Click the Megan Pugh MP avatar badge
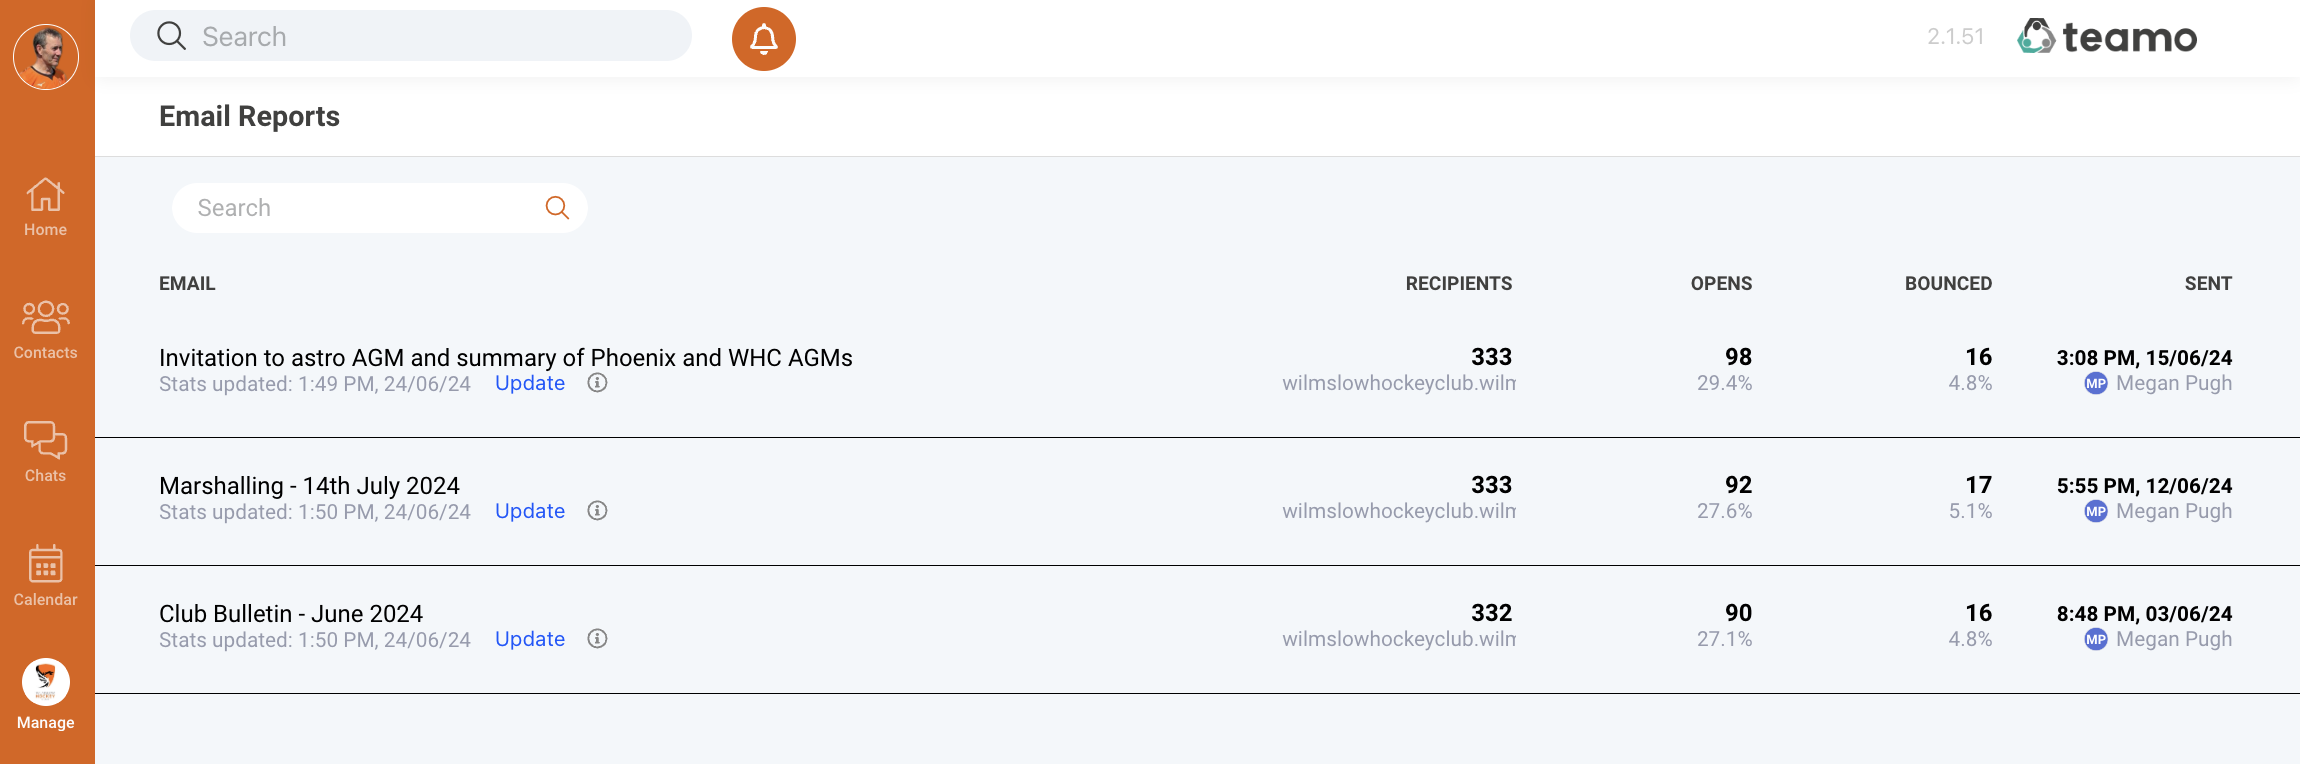This screenshot has height=764, width=2300. tap(2095, 384)
